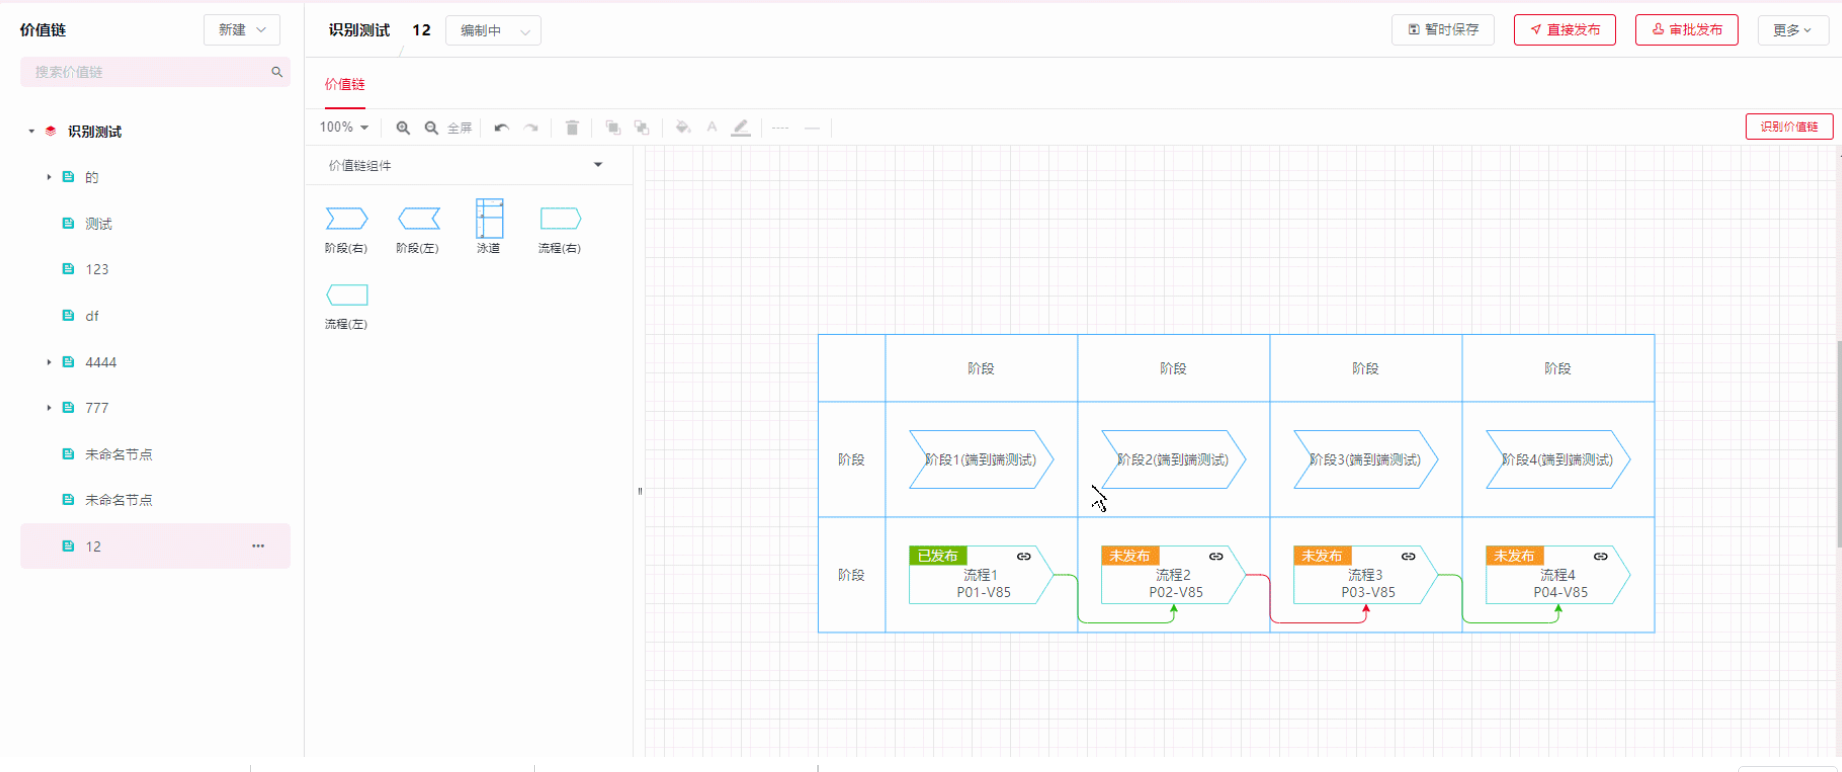Viewport: 1842px width, 772px height.
Task: Click the 全屏 fullscreen toolbar button
Action: coord(460,128)
